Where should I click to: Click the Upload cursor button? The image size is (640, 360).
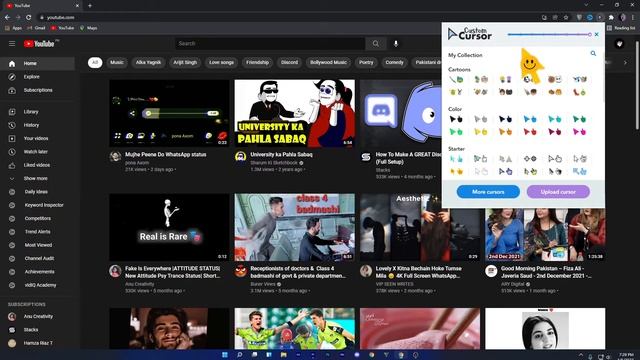(x=558, y=192)
